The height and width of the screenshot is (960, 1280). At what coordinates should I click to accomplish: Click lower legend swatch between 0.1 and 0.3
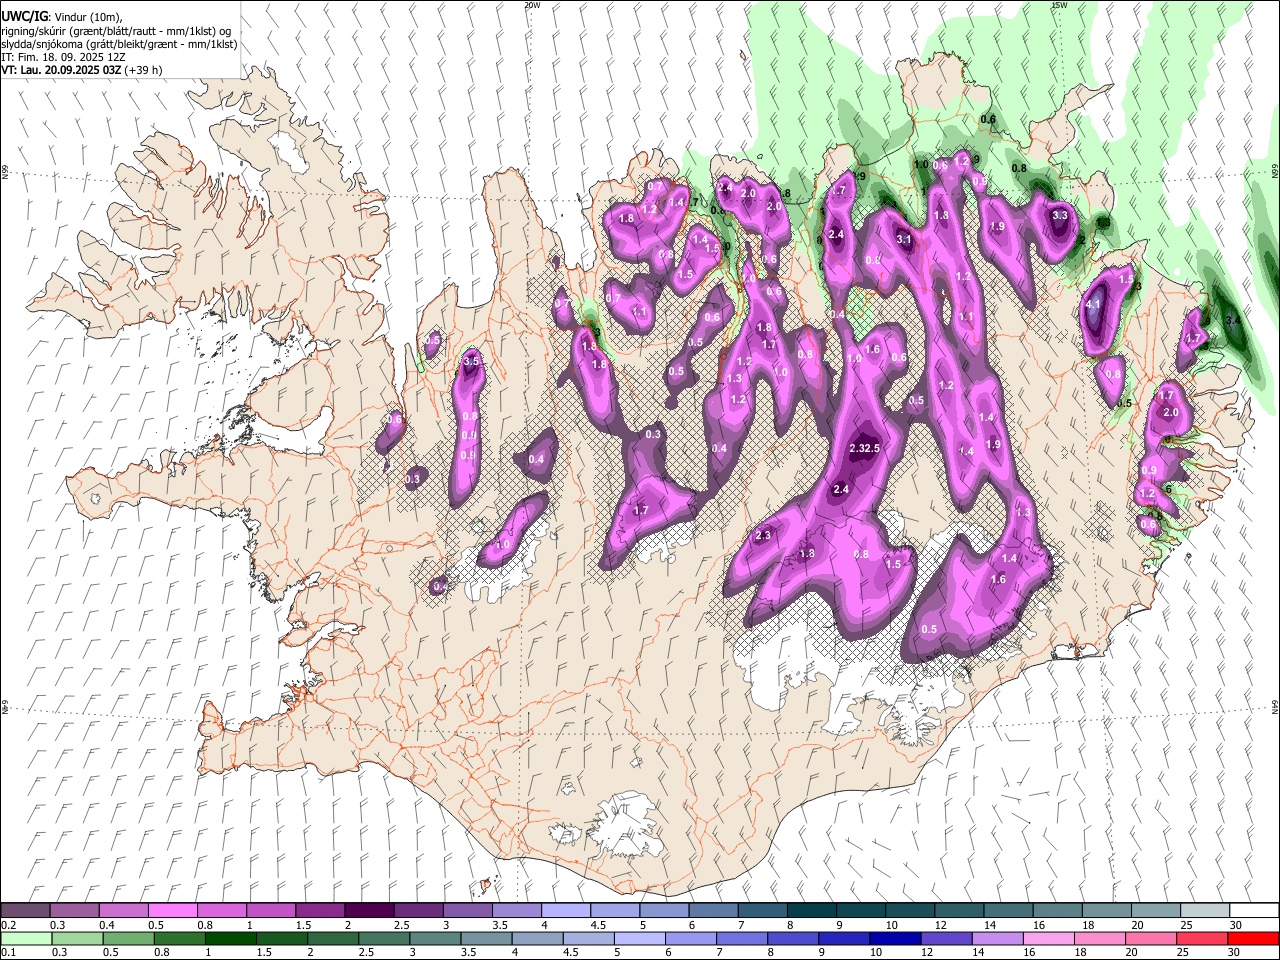tap(26, 938)
